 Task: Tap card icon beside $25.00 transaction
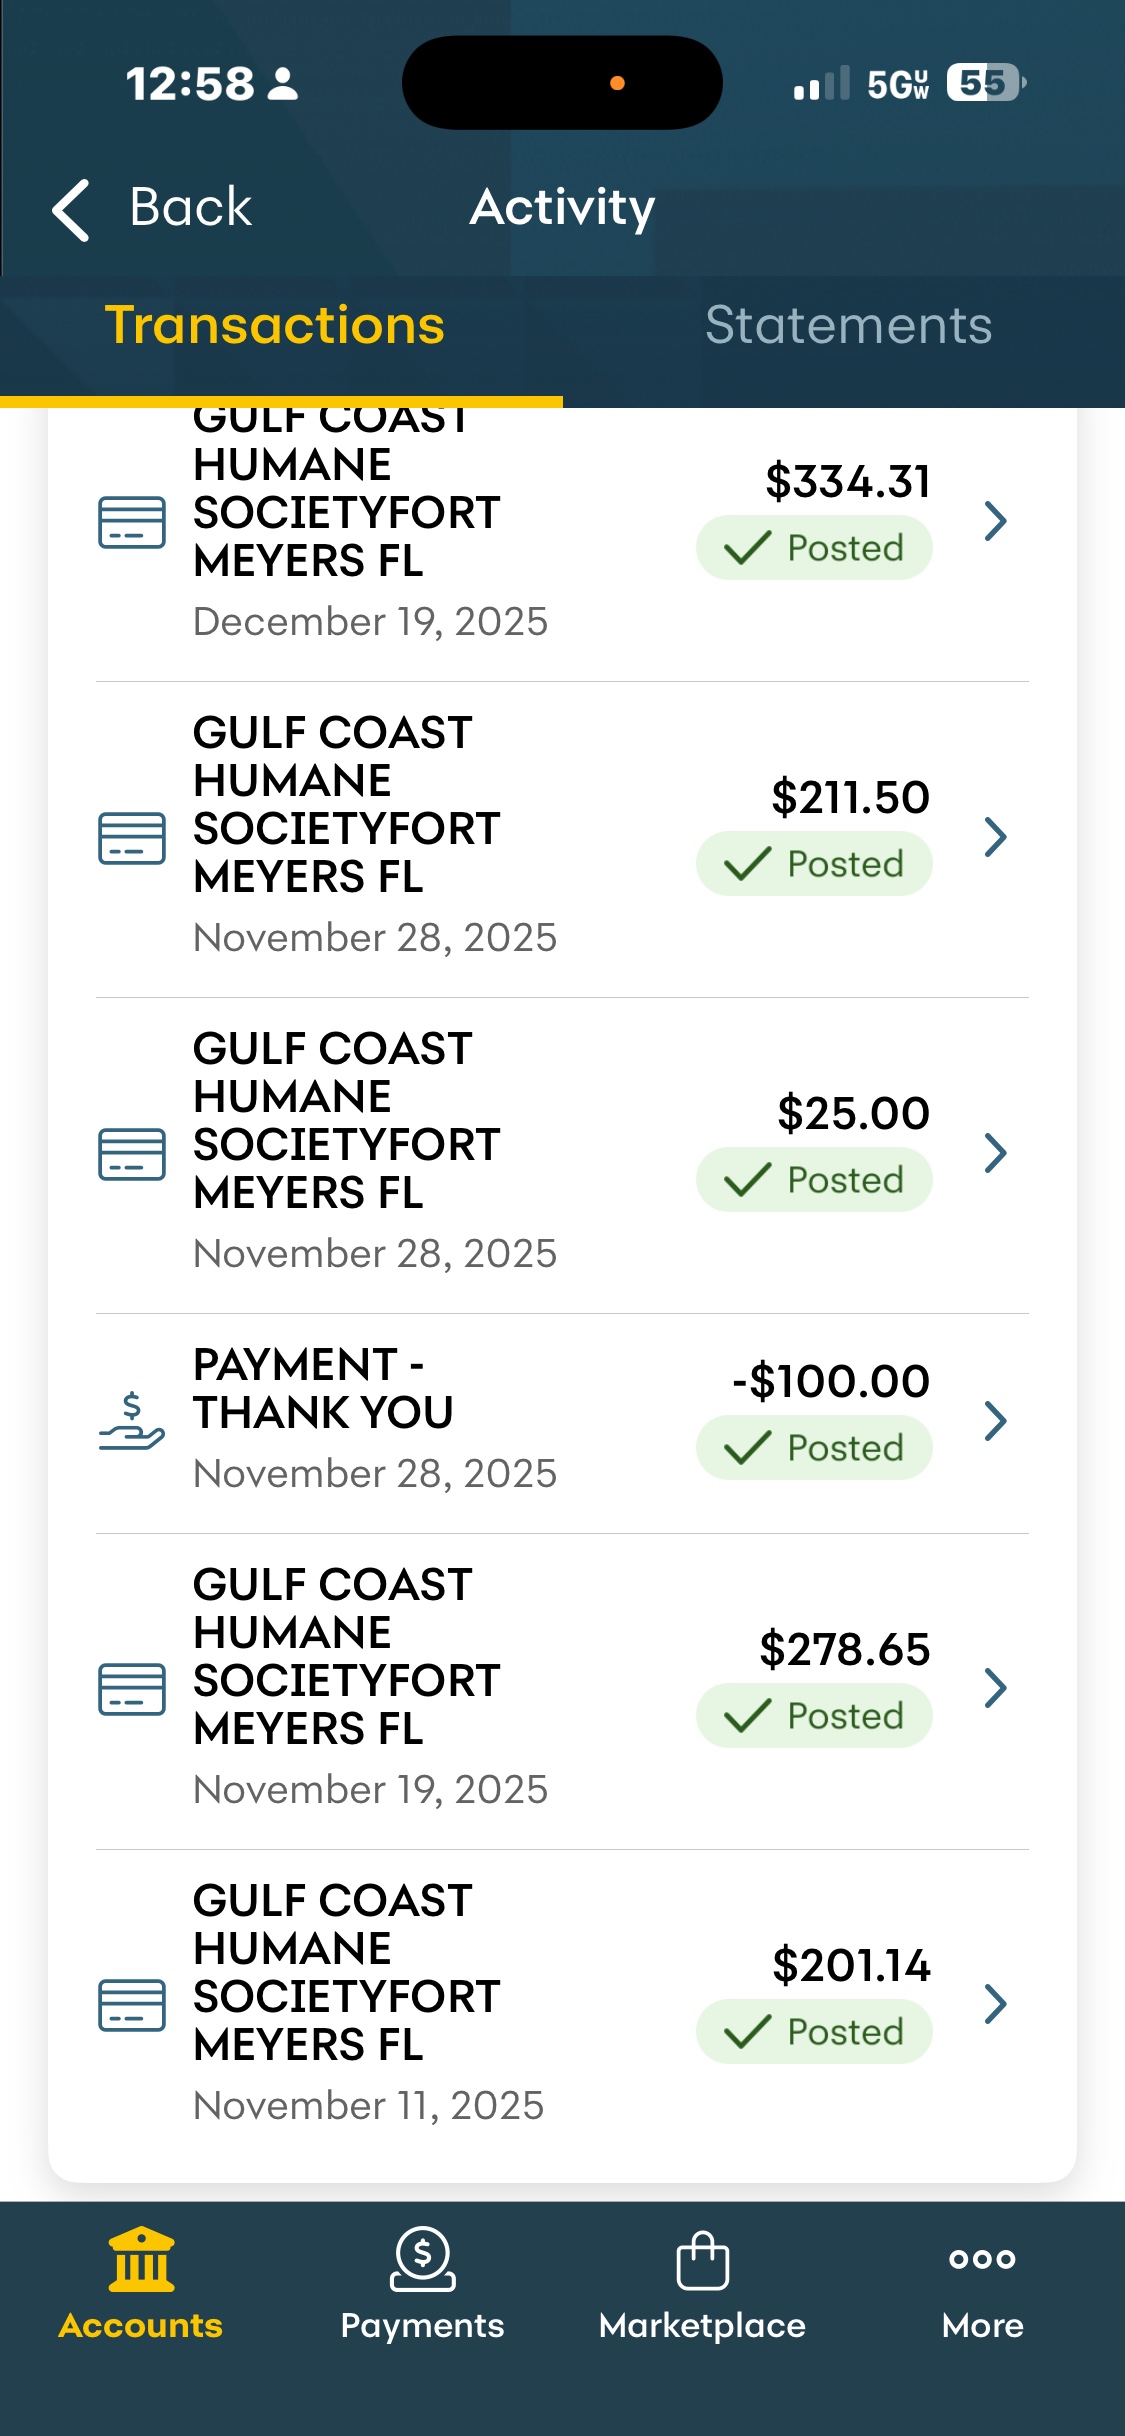coord(131,1154)
